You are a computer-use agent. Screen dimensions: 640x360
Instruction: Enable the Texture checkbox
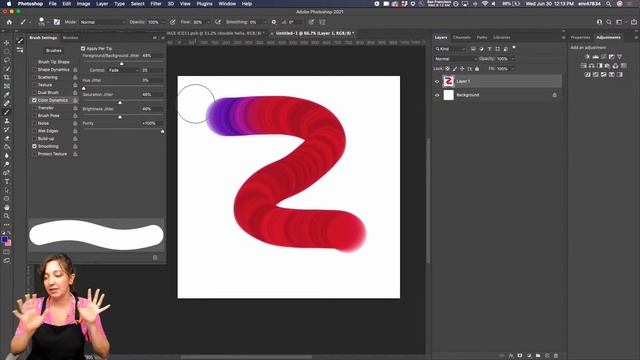pos(34,85)
